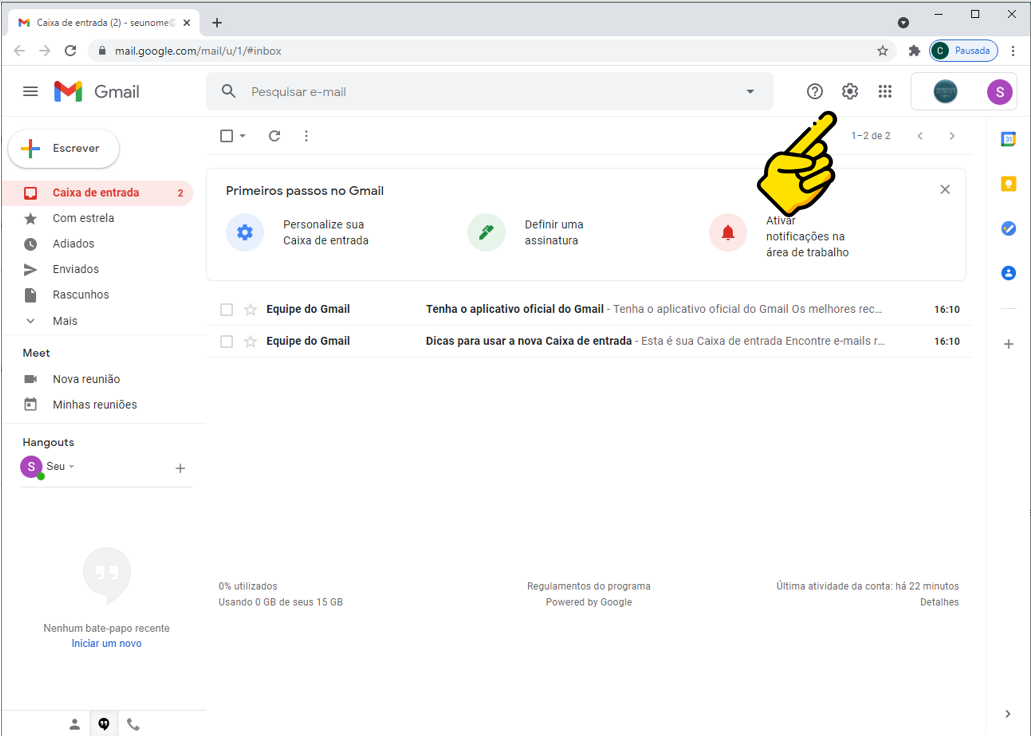Image resolution: width=1031 pixels, height=736 pixels.
Task: Start a new Hangouts chat with plus
Action: tap(180, 468)
